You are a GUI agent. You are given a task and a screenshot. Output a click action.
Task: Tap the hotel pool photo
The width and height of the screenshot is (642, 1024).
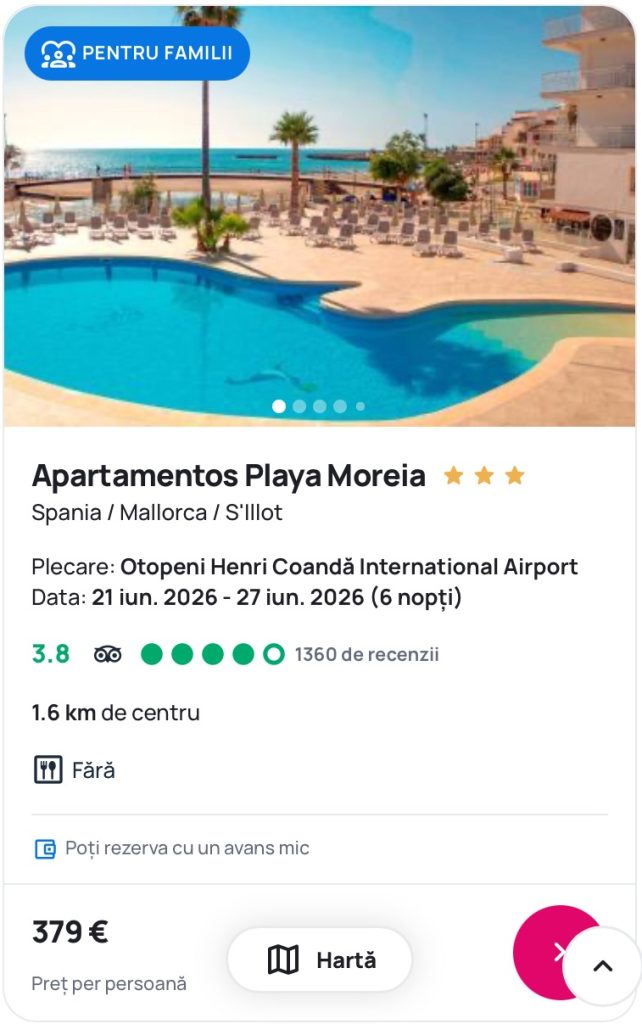click(x=320, y=250)
